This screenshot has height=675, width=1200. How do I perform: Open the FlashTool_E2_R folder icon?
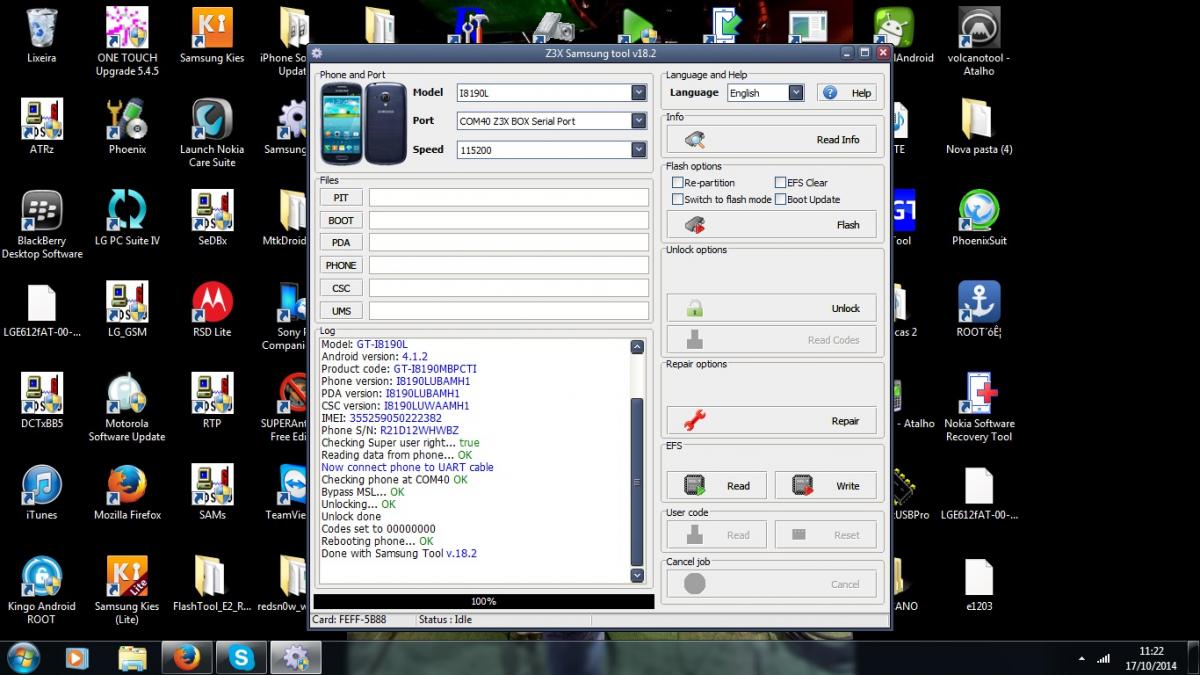pos(212,584)
